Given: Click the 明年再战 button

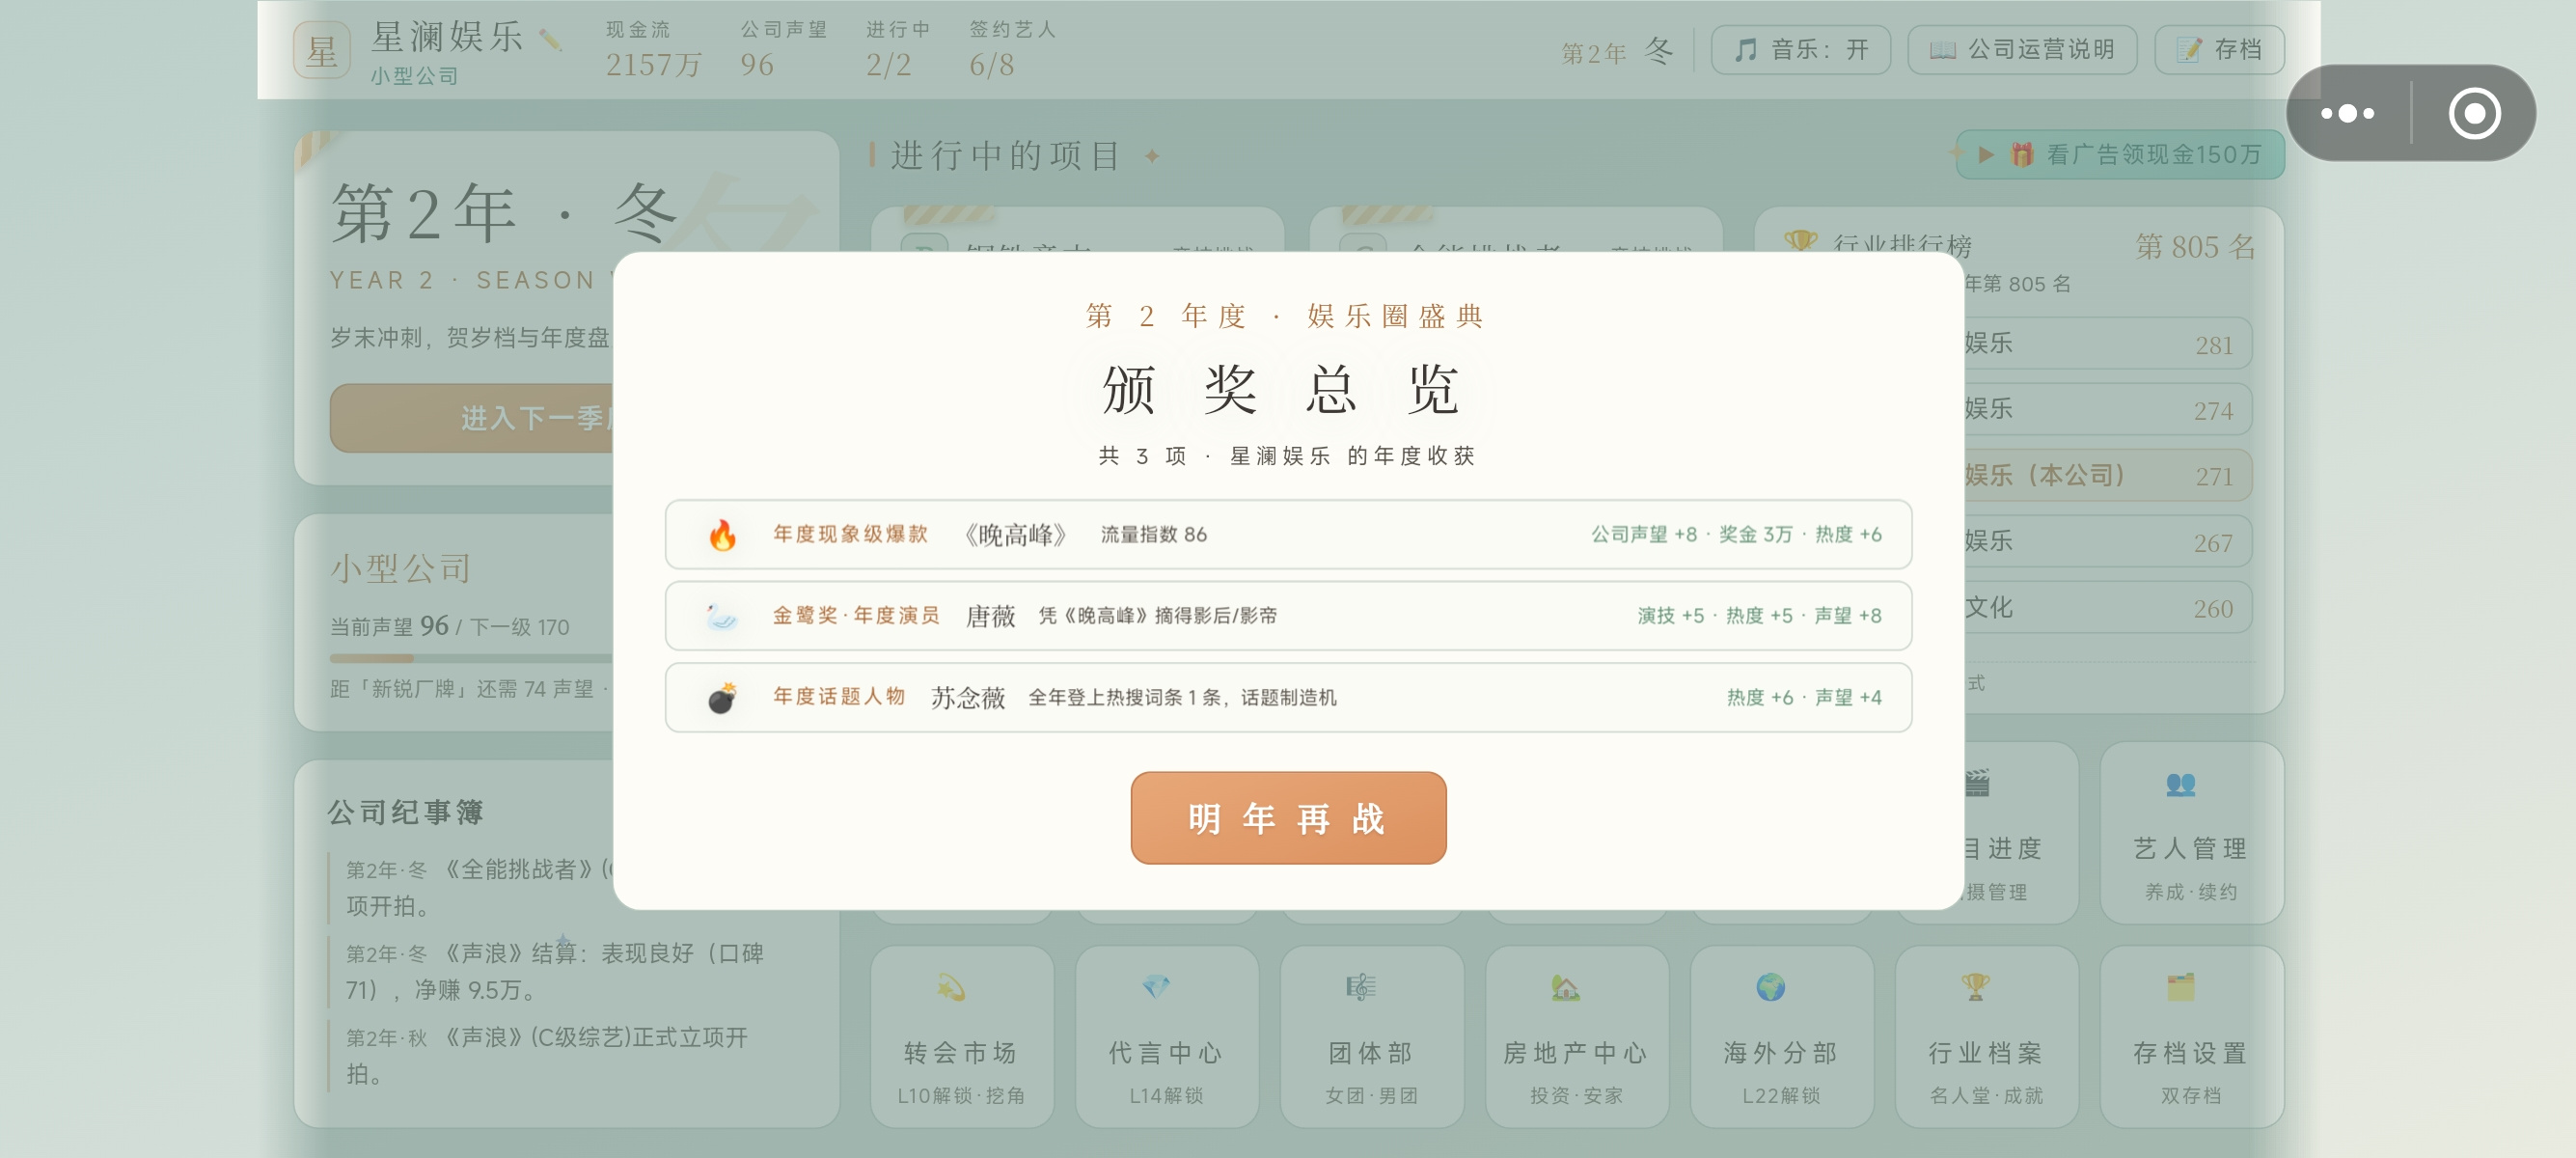Looking at the screenshot, I should [1288, 818].
